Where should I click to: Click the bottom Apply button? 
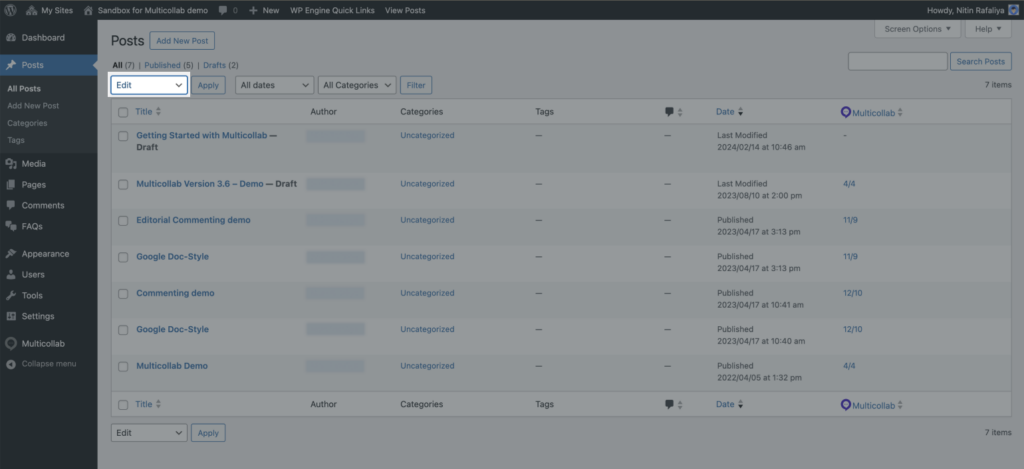click(208, 433)
